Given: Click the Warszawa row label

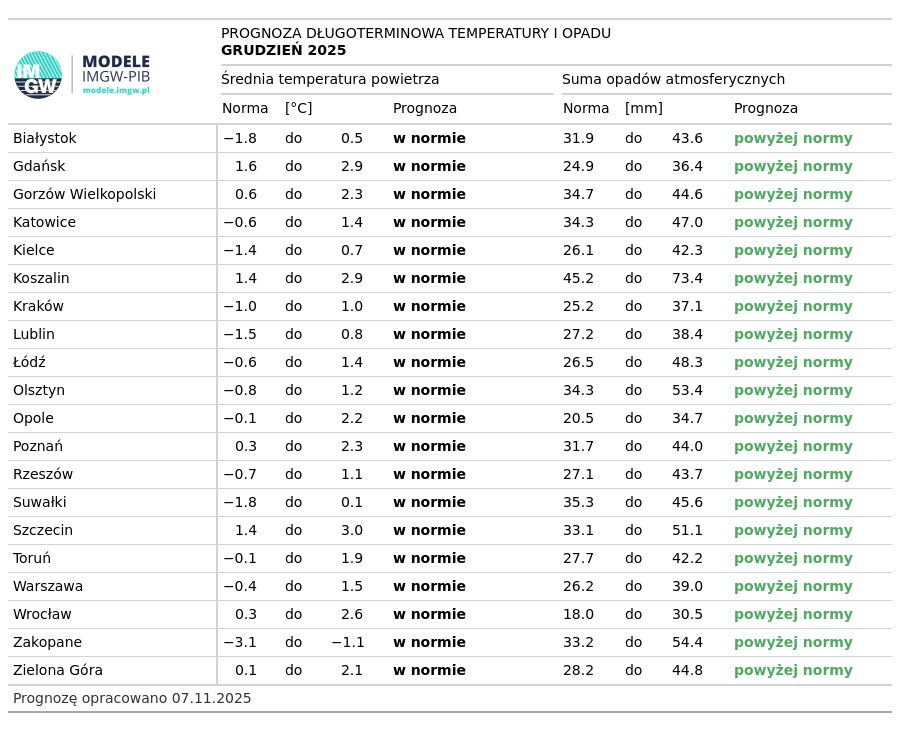Looking at the screenshot, I should point(48,586).
